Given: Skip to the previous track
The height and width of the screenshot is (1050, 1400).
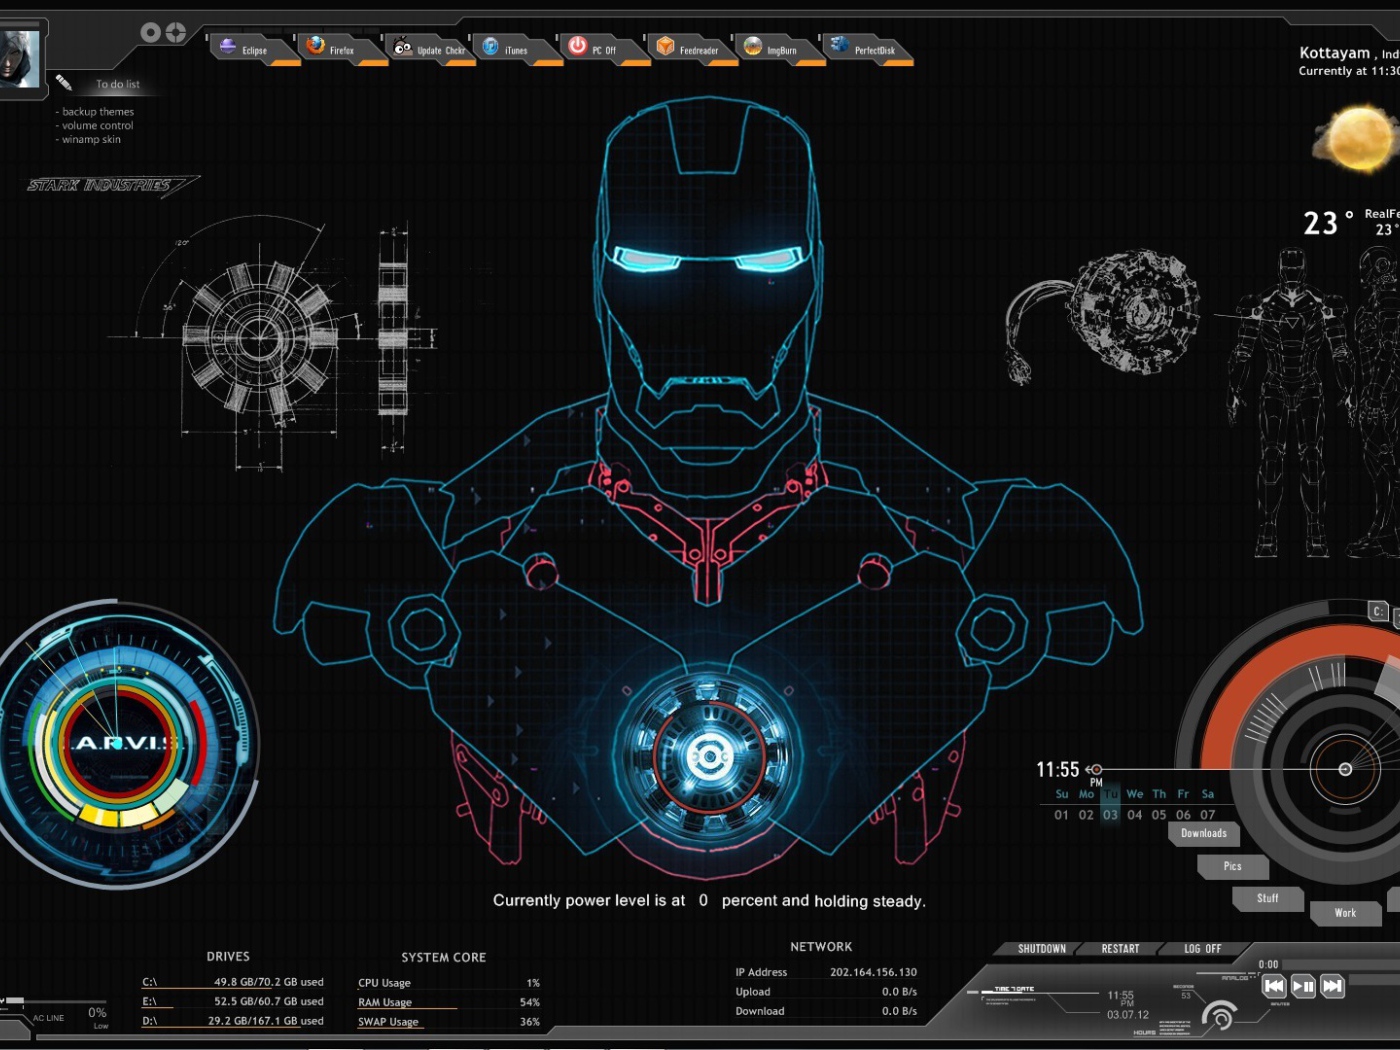Looking at the screenshot, I should [x=1274, y=986].
